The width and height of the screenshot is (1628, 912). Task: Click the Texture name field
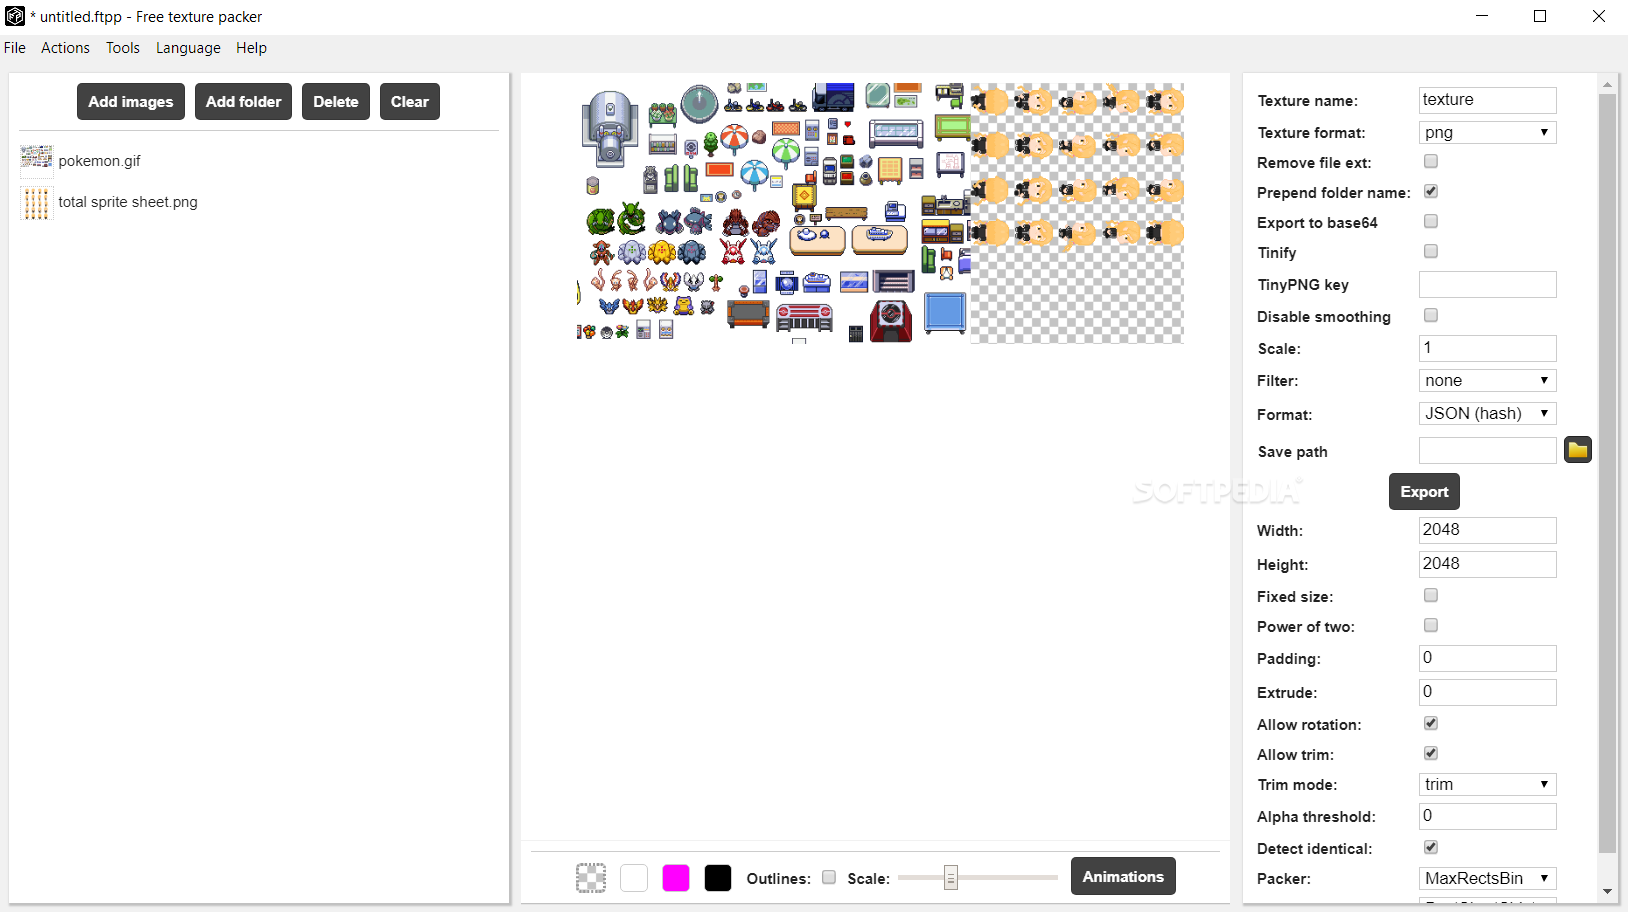pyautogui.click(x=1488, y=100)
